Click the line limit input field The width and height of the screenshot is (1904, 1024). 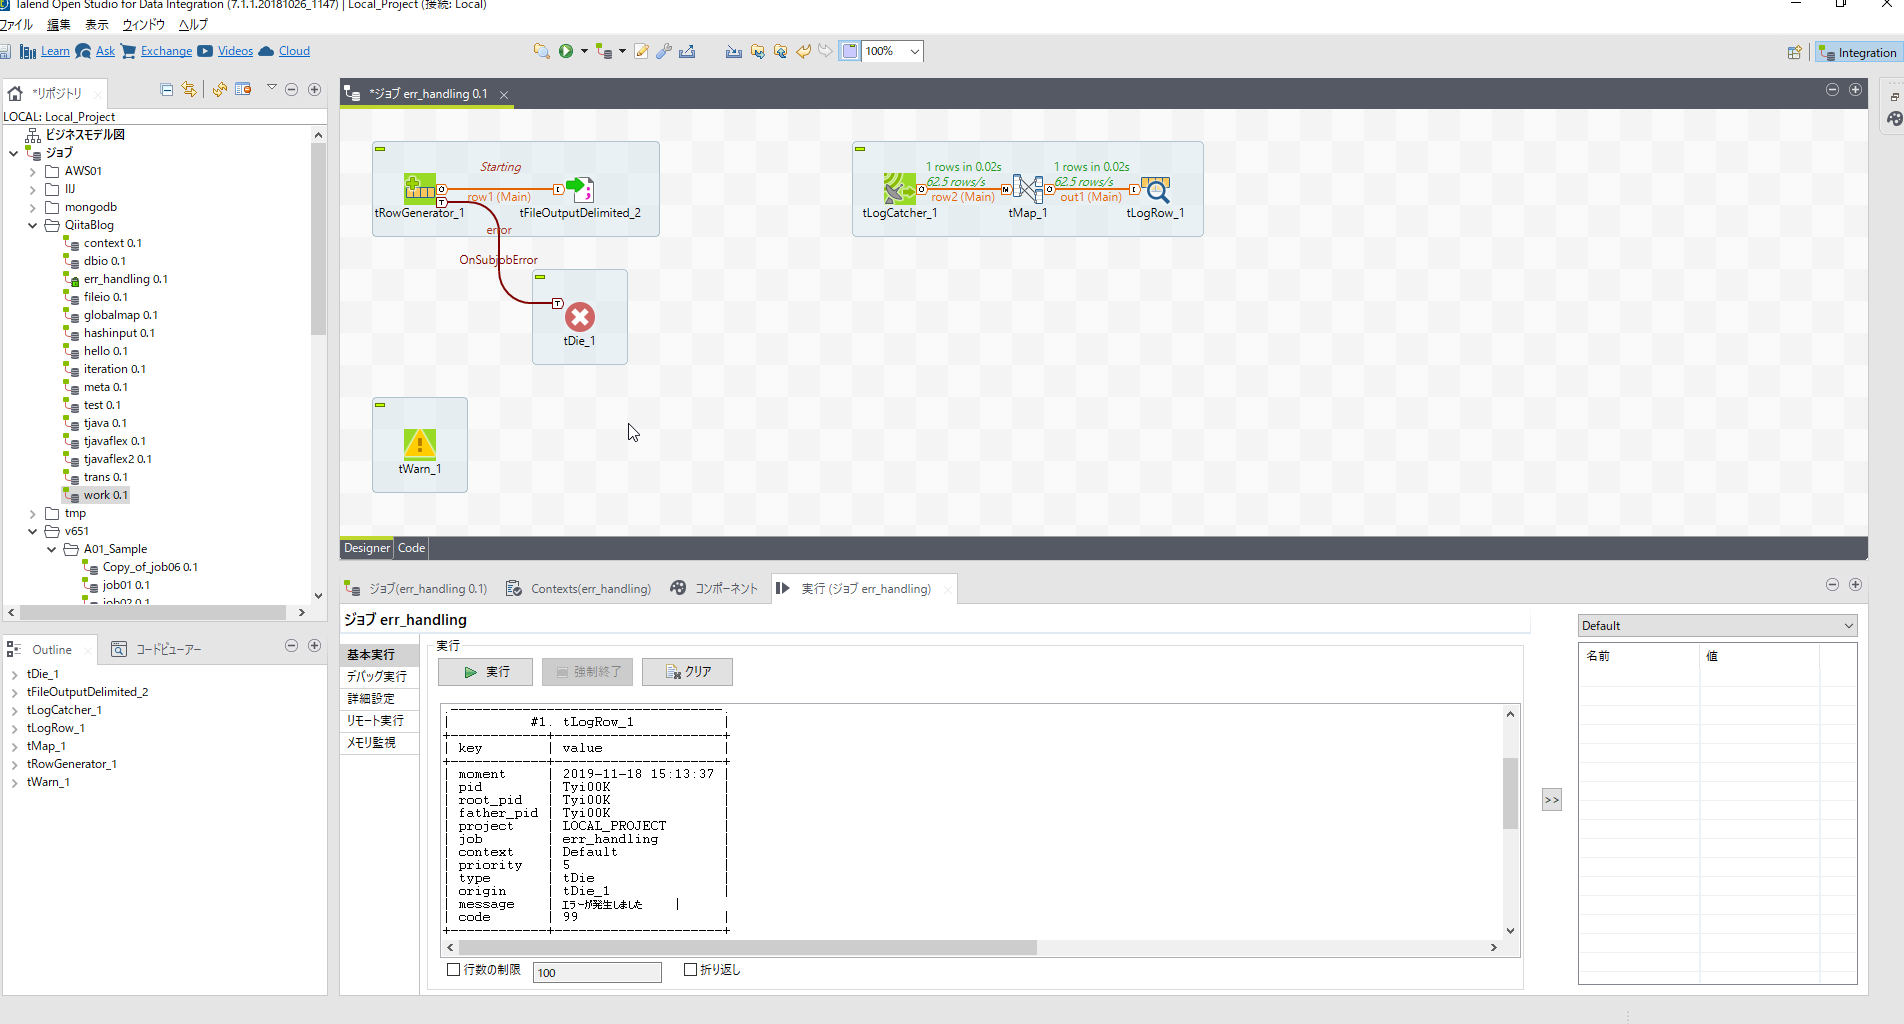(x=597, y=972)
